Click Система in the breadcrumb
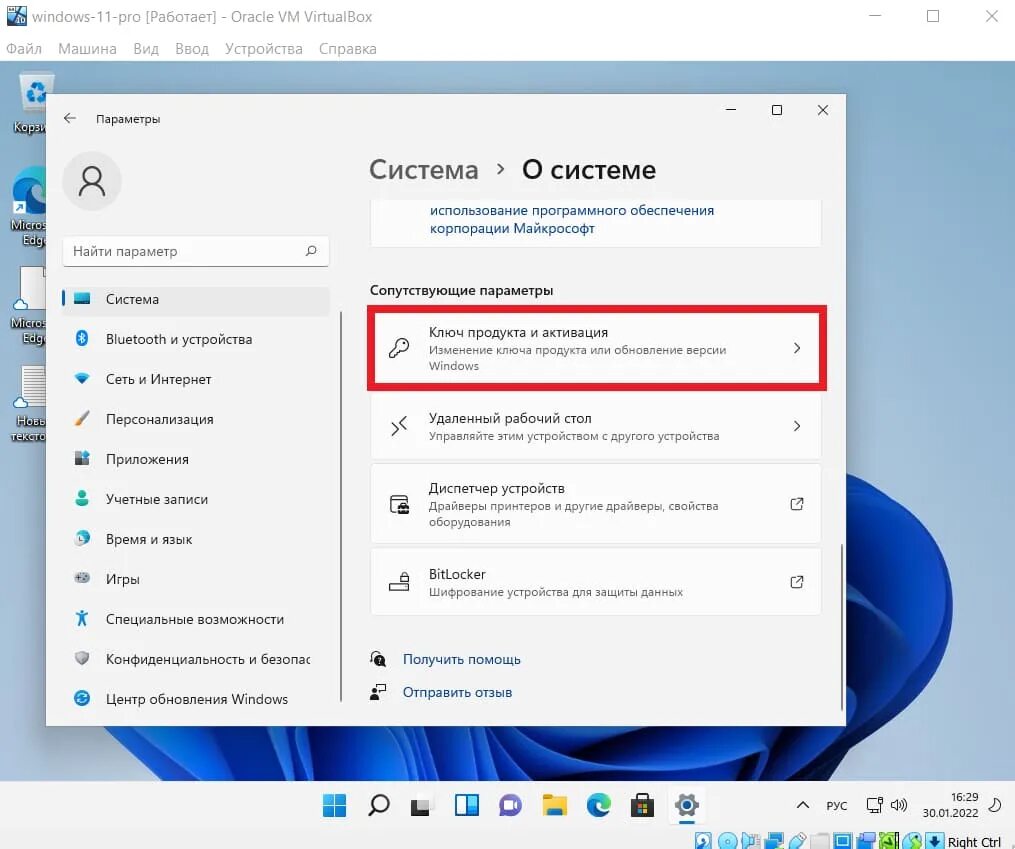1015x849 pixels. pos(423,170)
